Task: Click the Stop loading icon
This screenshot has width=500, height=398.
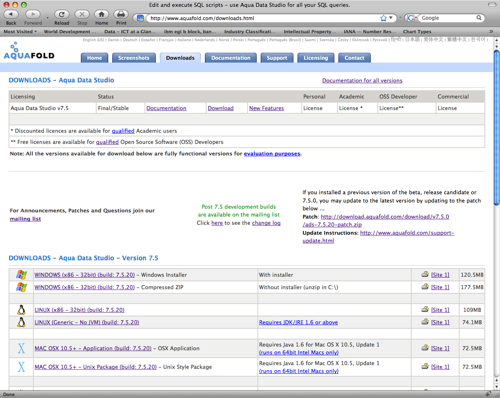Action: [x=82, y=14]
